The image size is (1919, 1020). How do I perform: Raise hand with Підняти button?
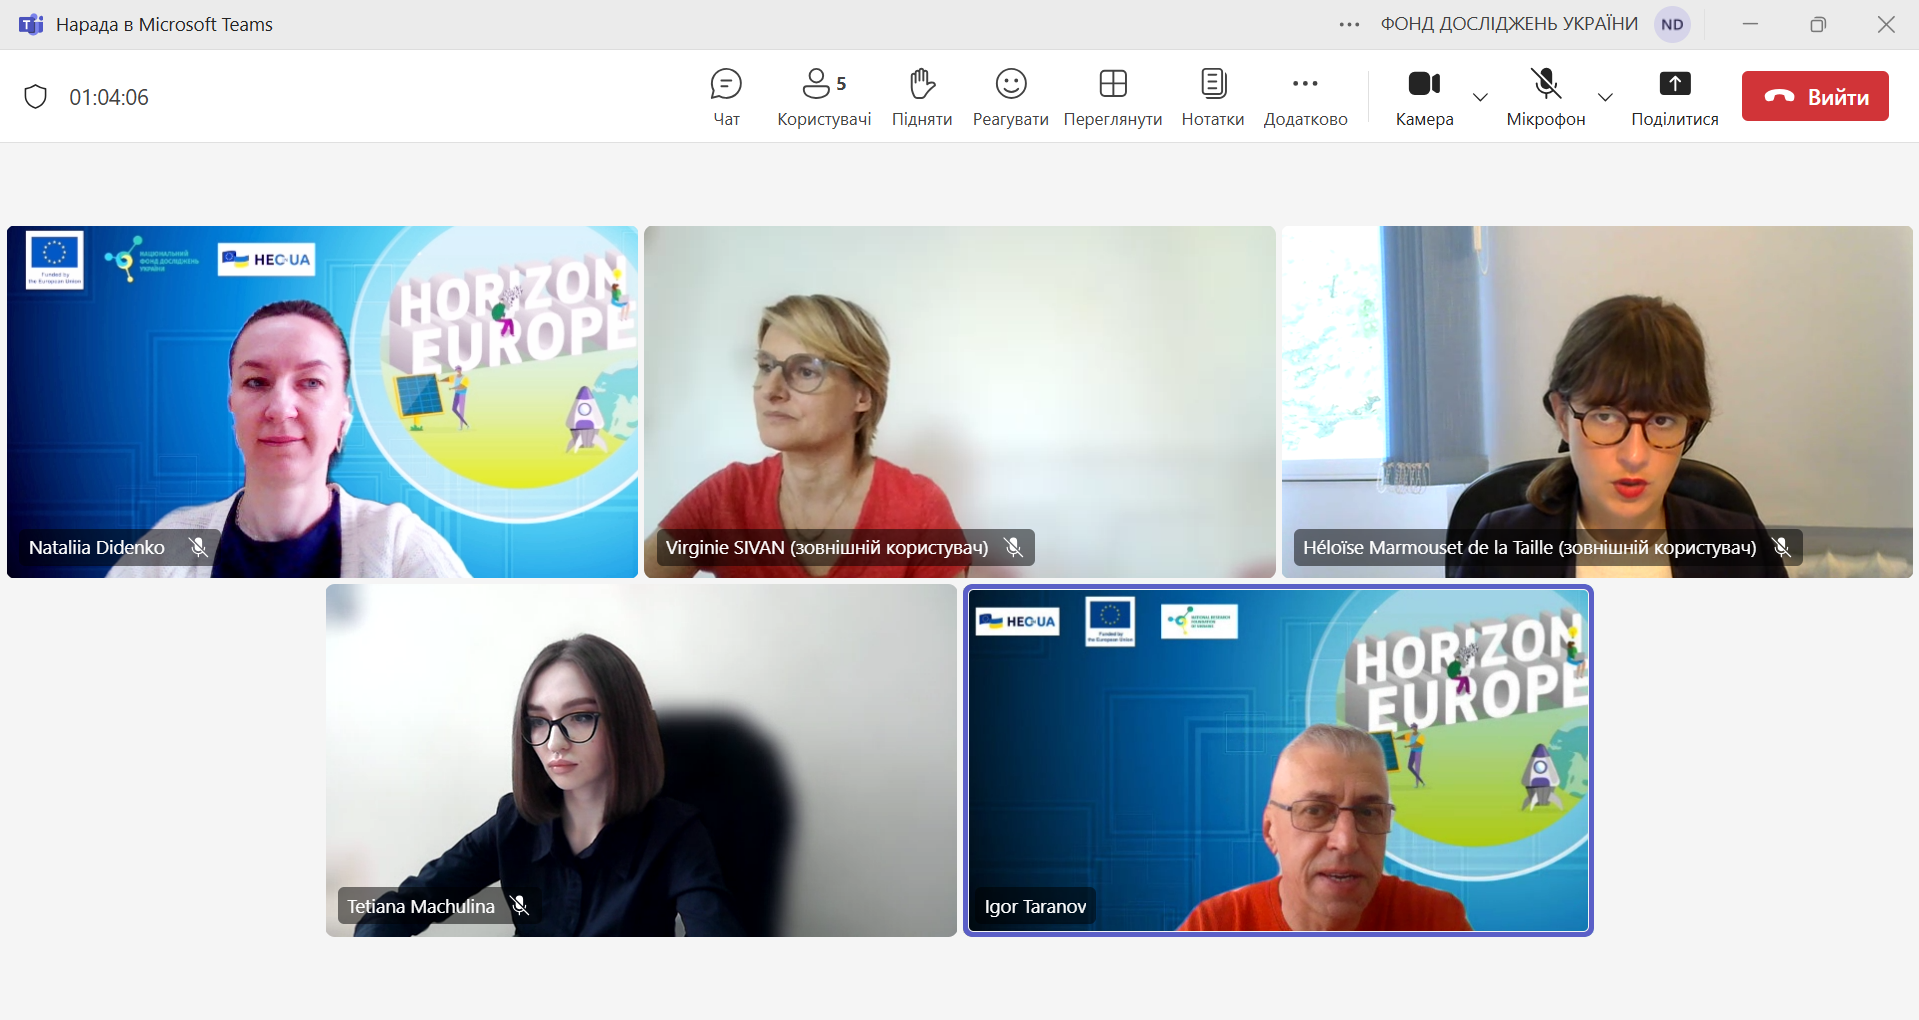click(x=922, y=97)
